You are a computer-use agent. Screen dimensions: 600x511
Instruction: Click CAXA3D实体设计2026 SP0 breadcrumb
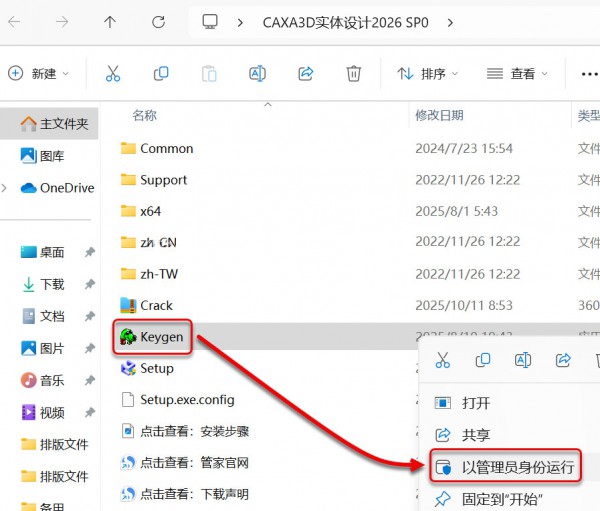point(345,23)
